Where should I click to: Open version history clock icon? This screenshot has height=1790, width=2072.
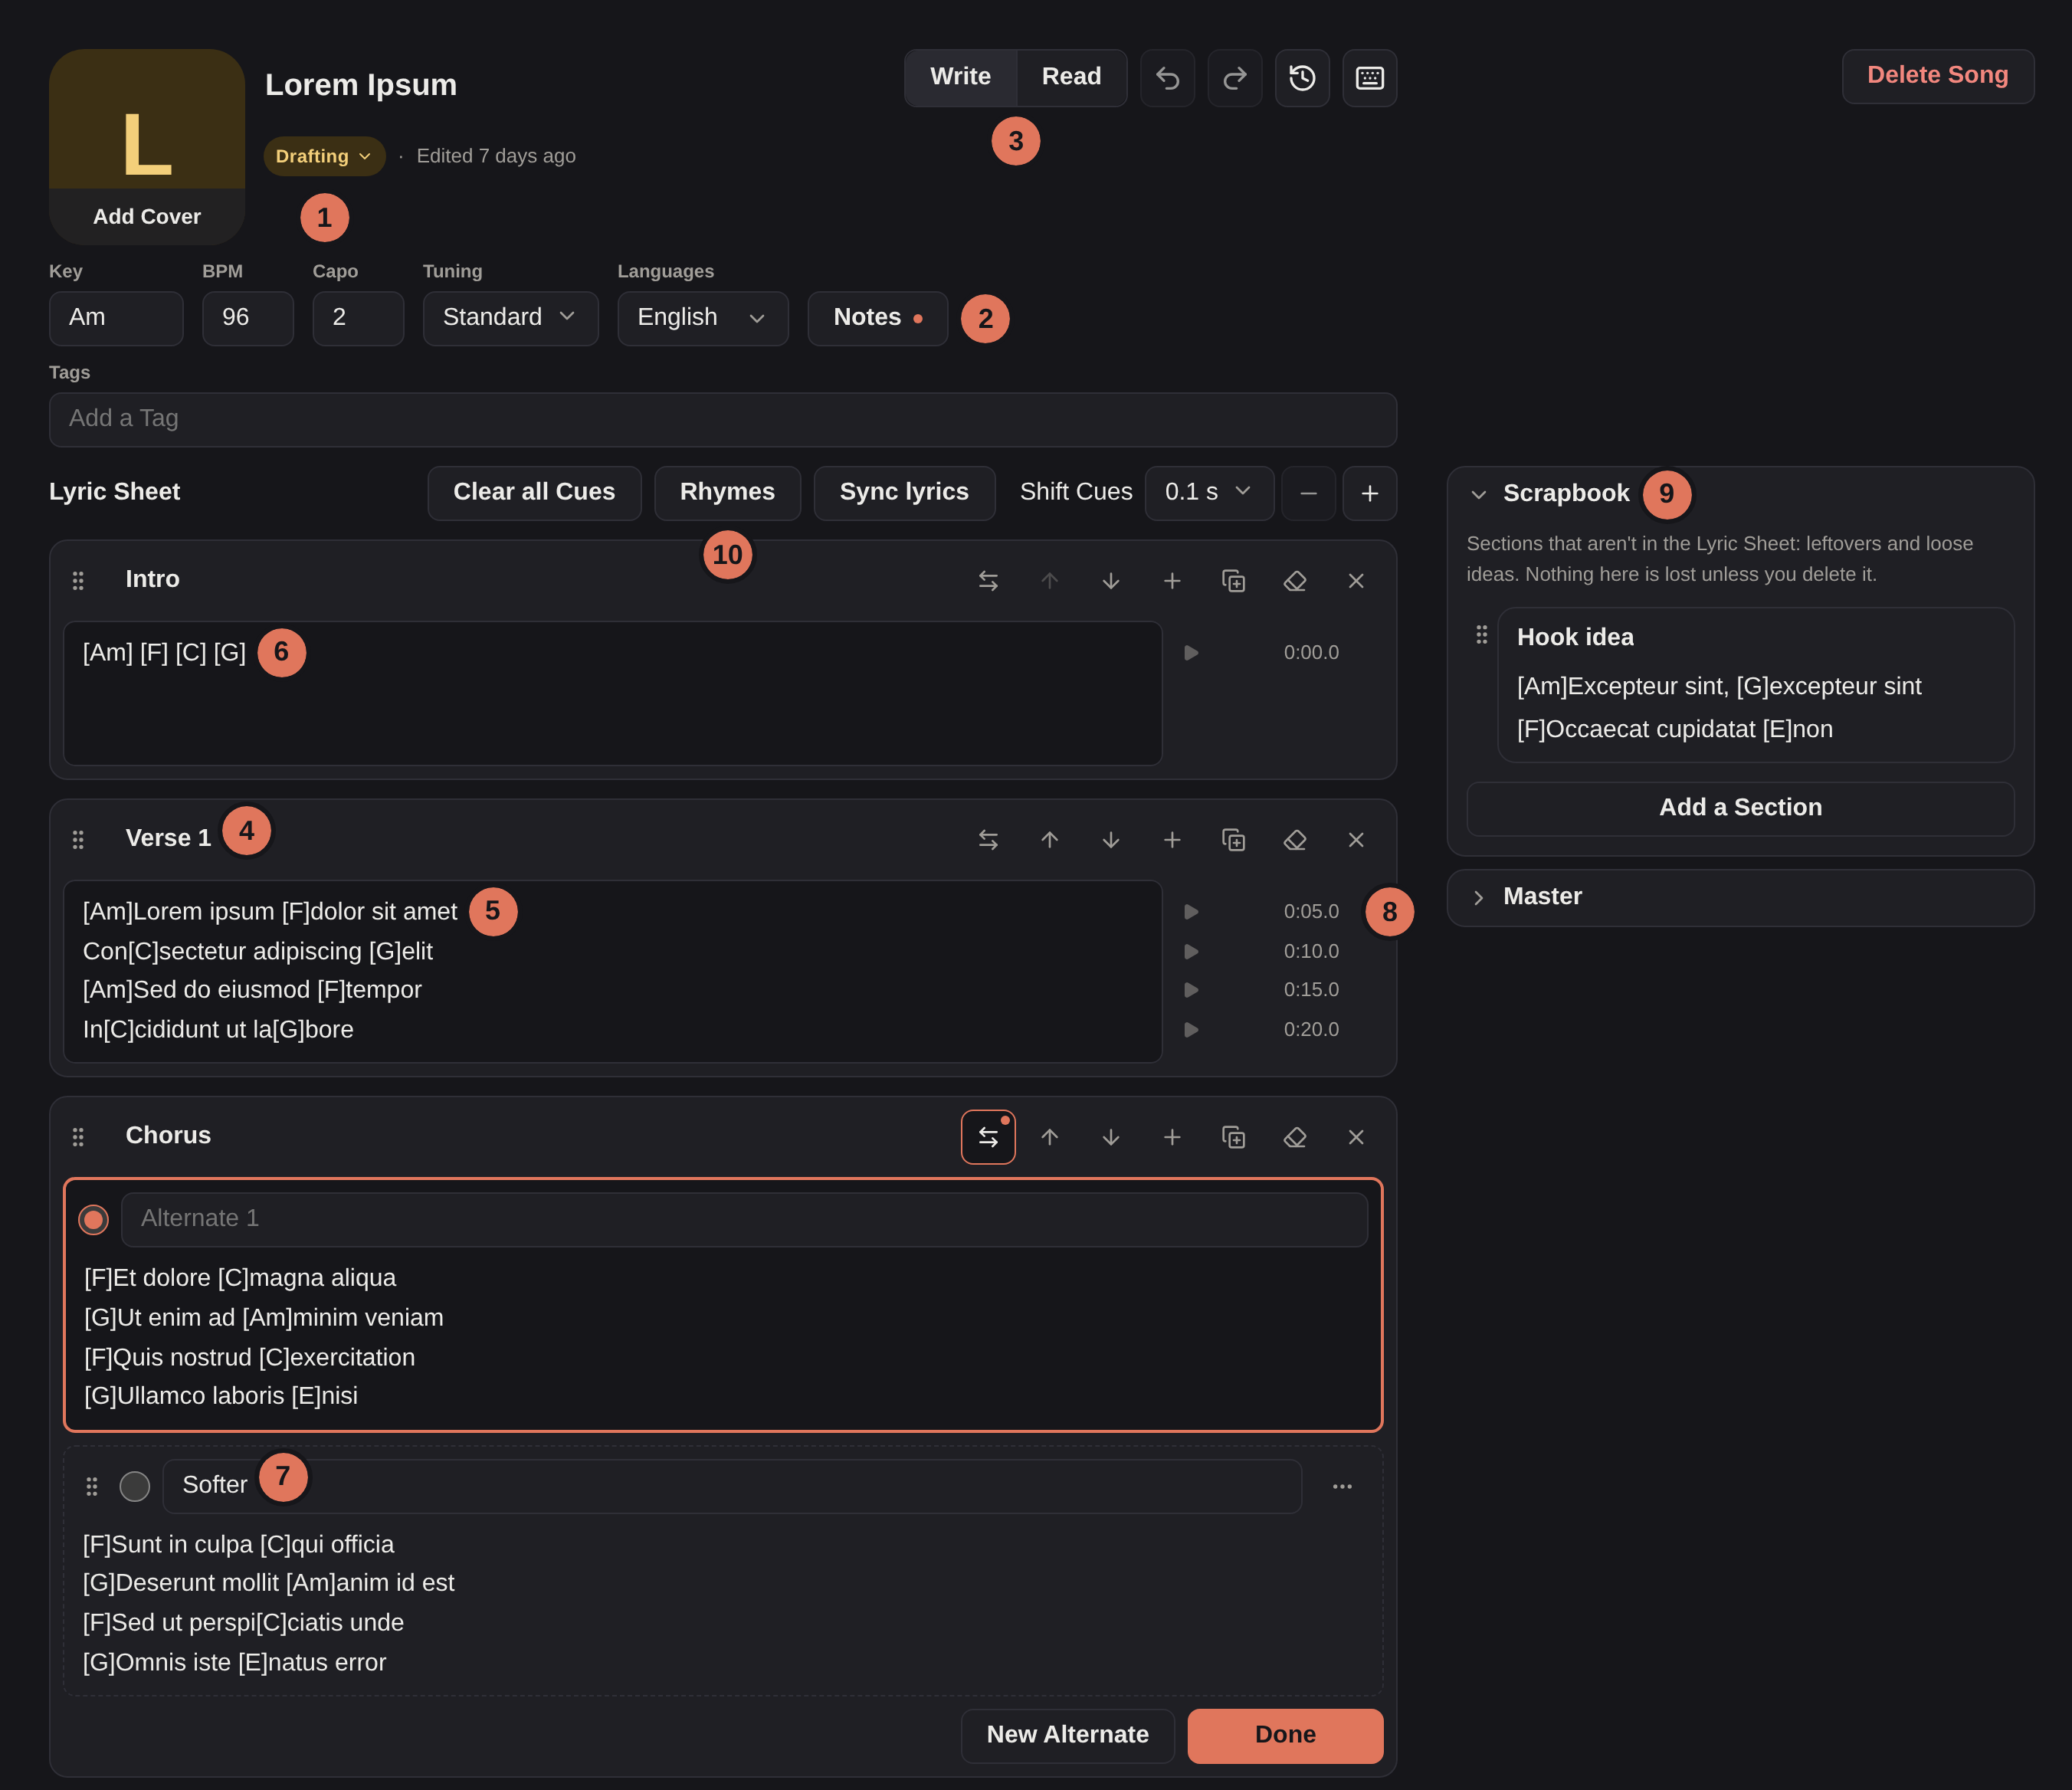(1302, 78)
